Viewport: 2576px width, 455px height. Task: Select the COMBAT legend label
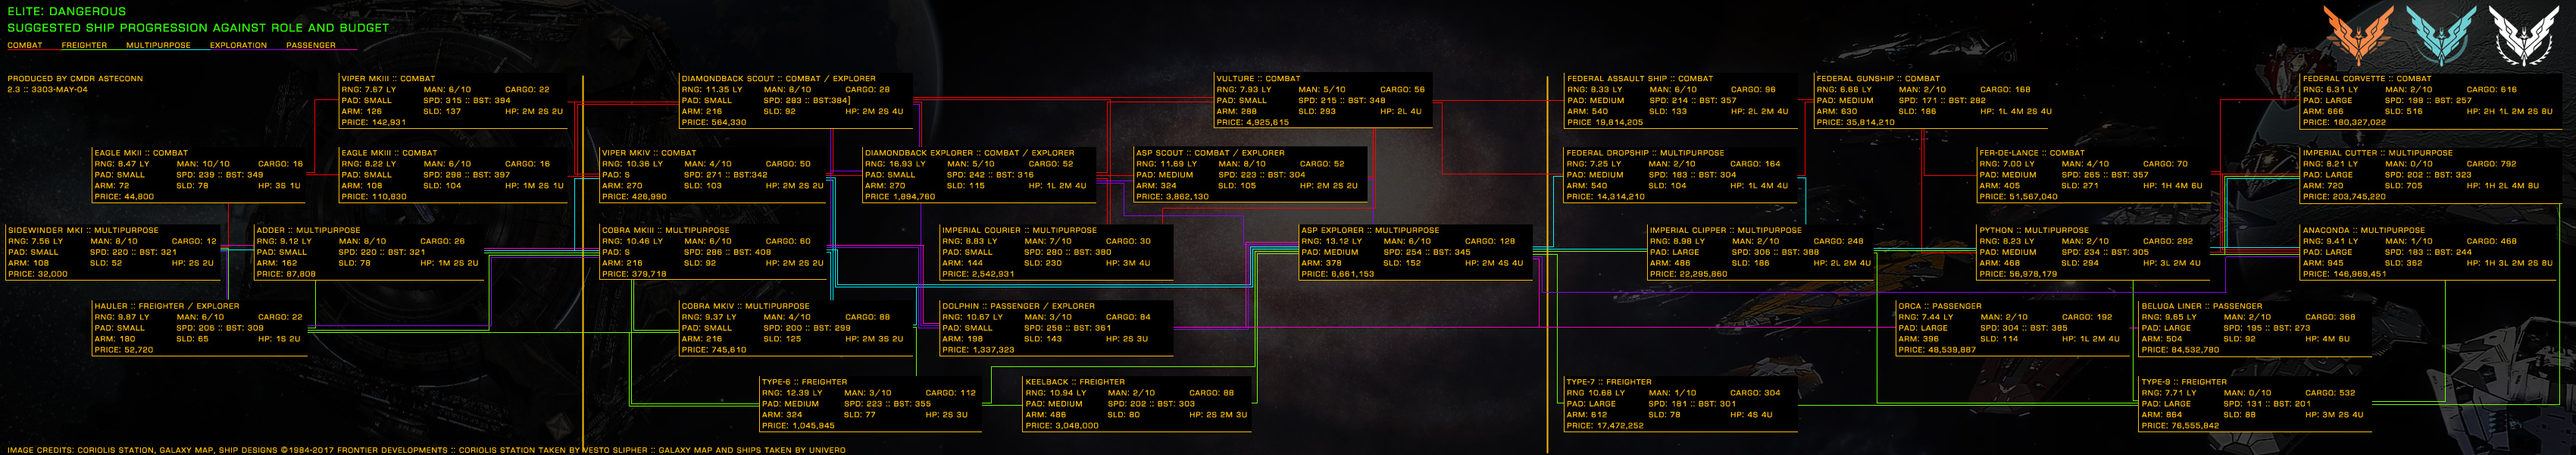(x=25, y=45)
